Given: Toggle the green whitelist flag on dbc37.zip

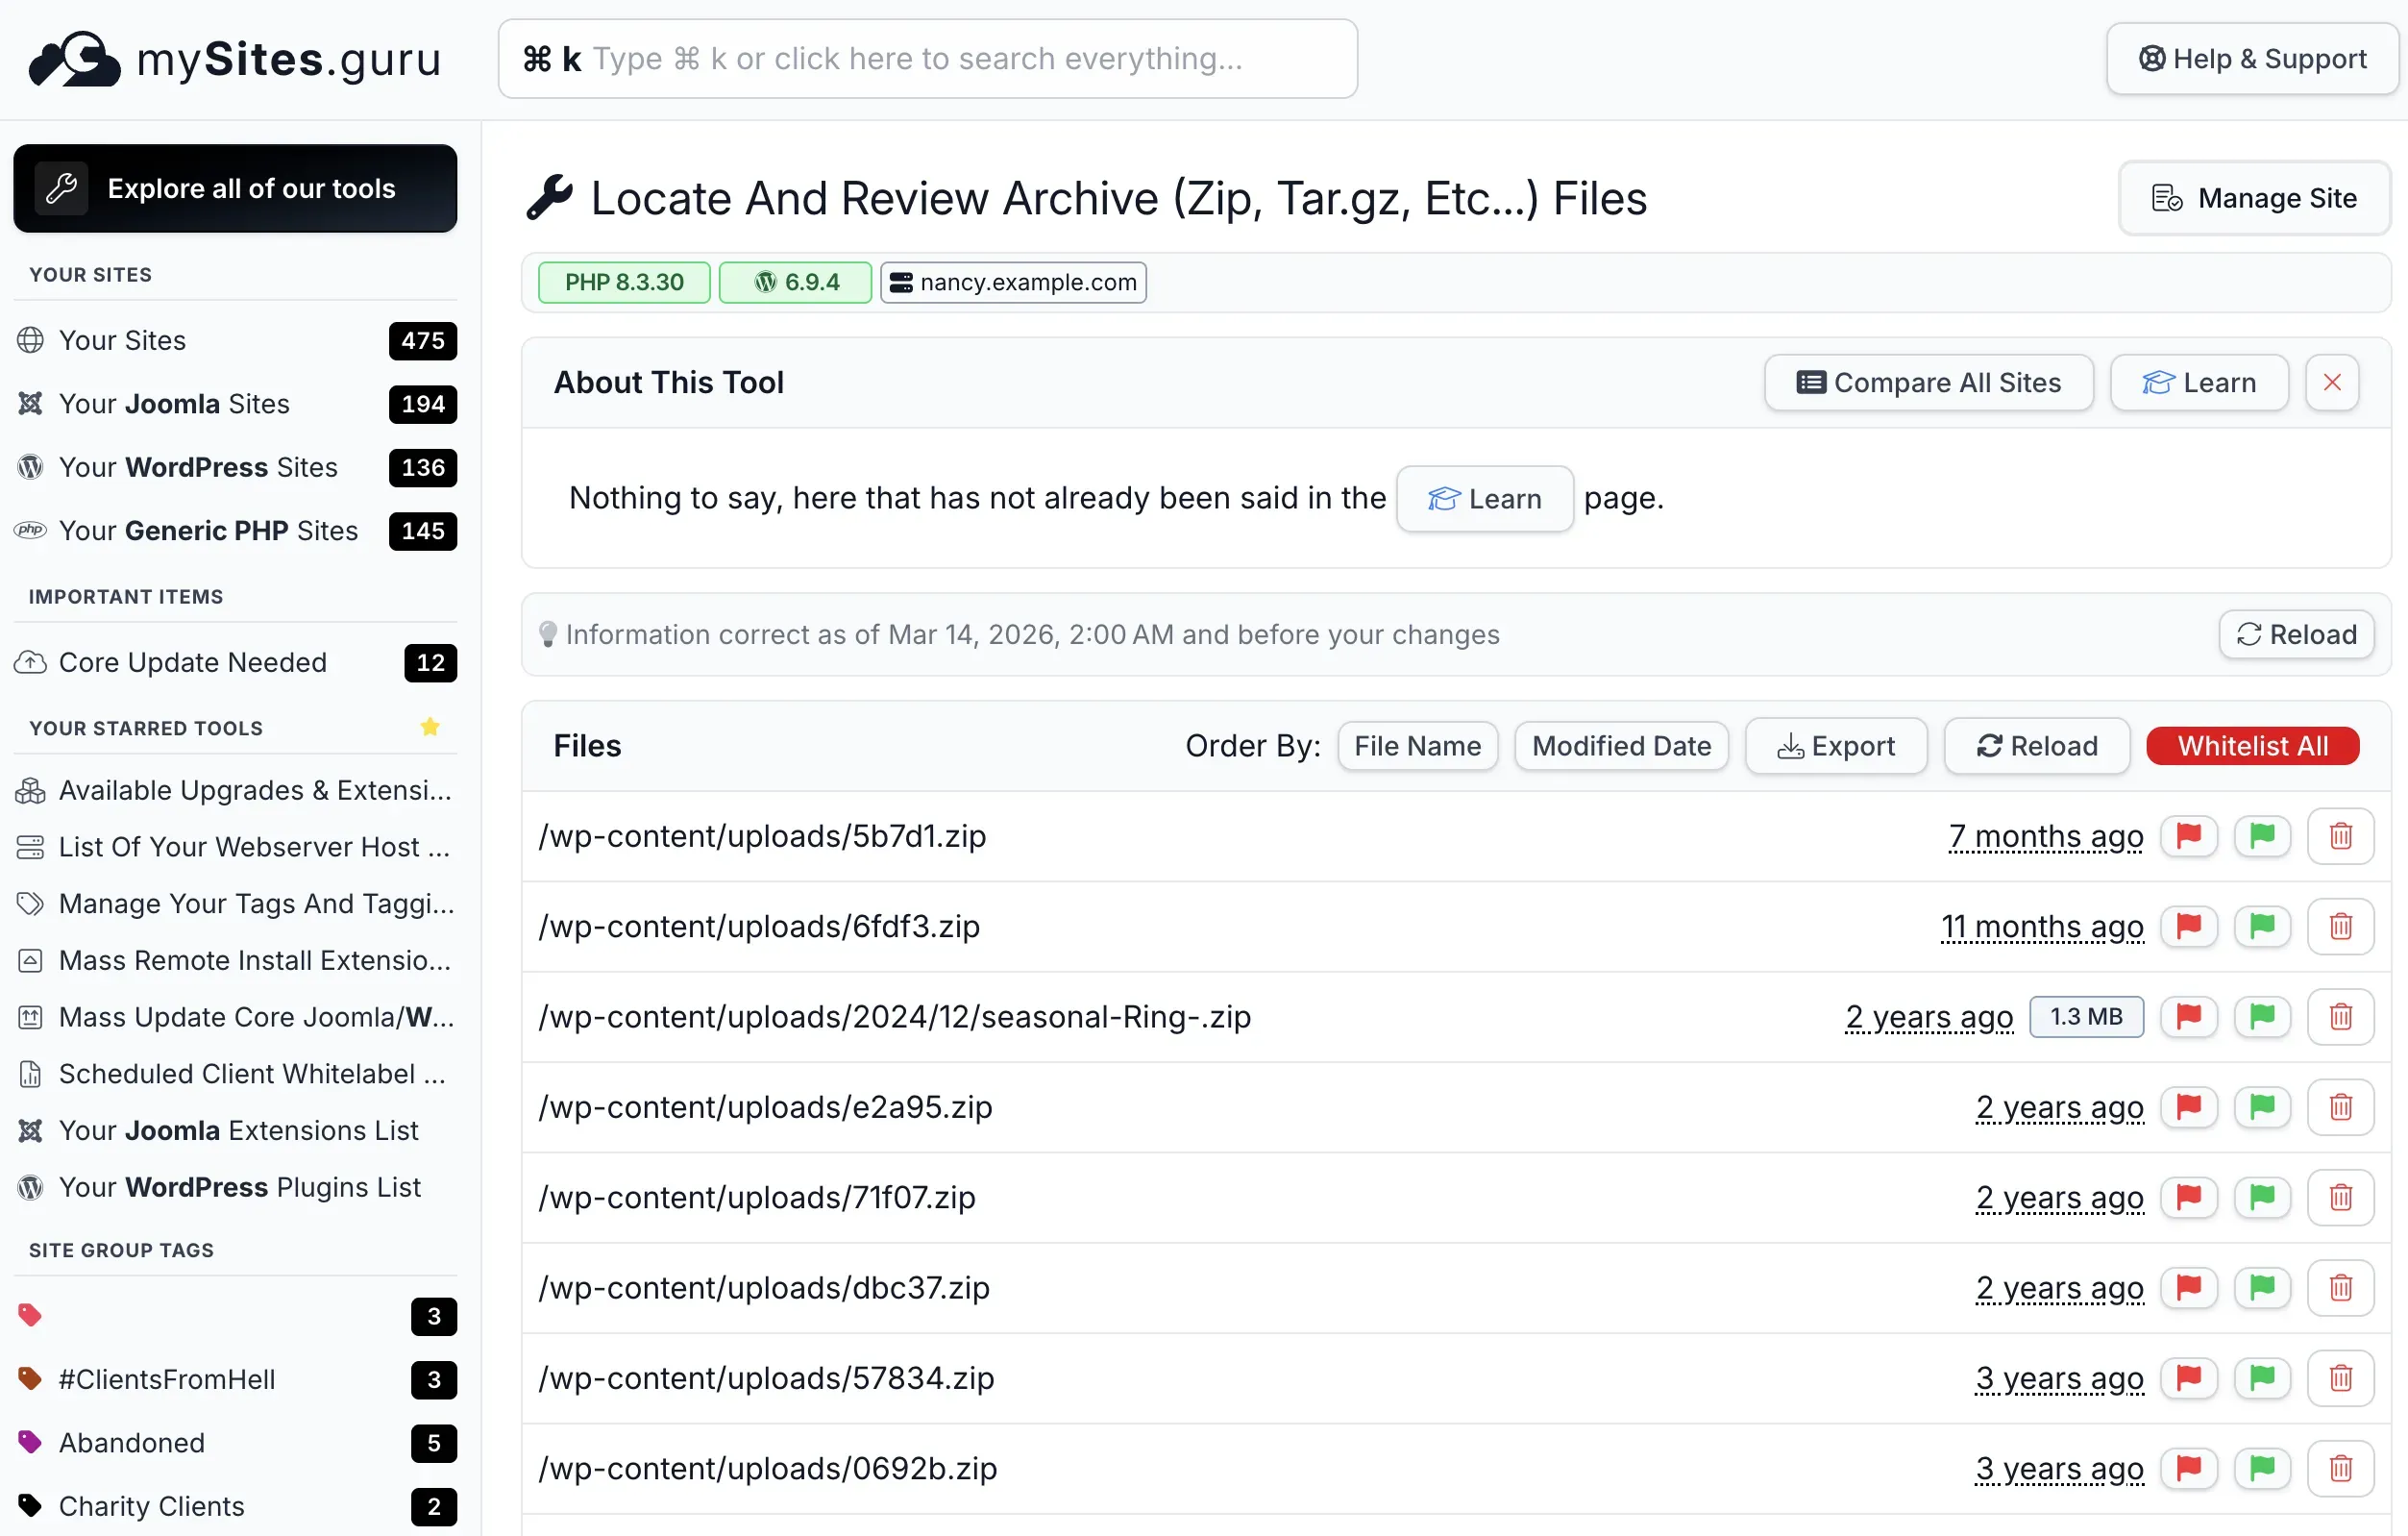Looking at the screenshot, I should click(2263, 1288).
